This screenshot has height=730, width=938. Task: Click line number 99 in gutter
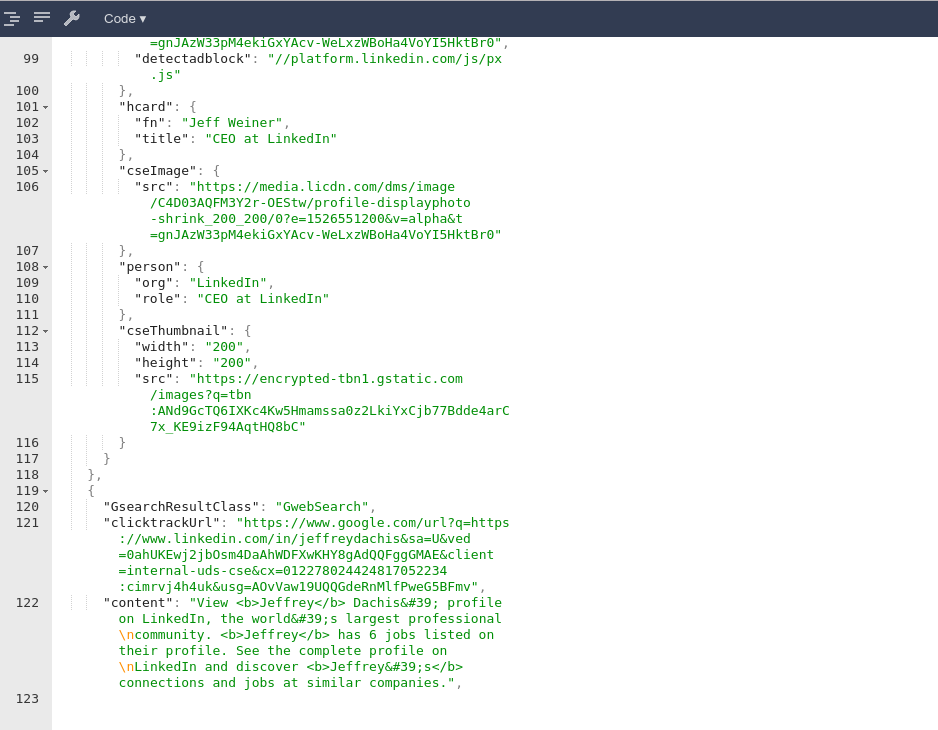(x=31, y=59)
